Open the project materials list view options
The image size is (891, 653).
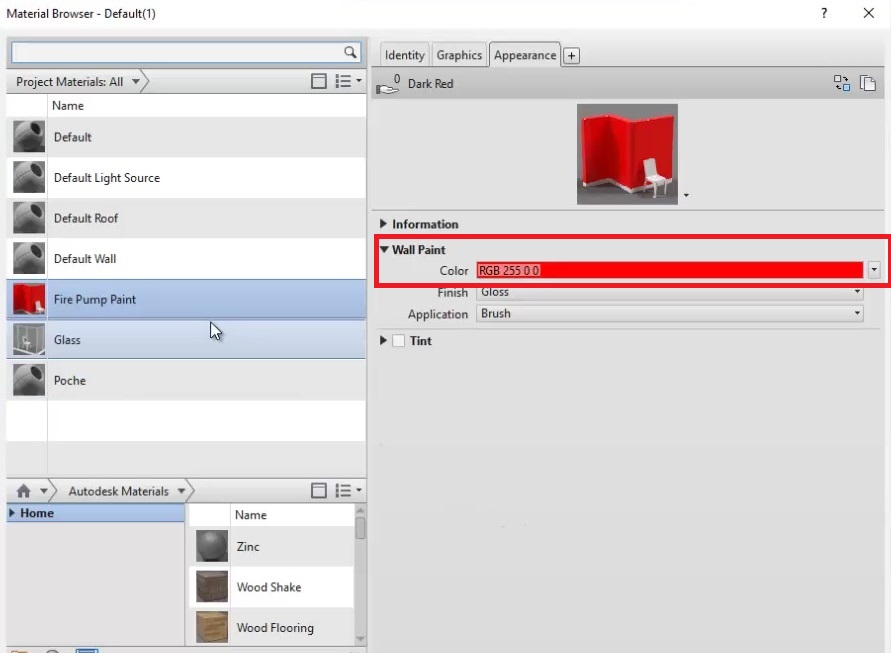click(348, 81)
